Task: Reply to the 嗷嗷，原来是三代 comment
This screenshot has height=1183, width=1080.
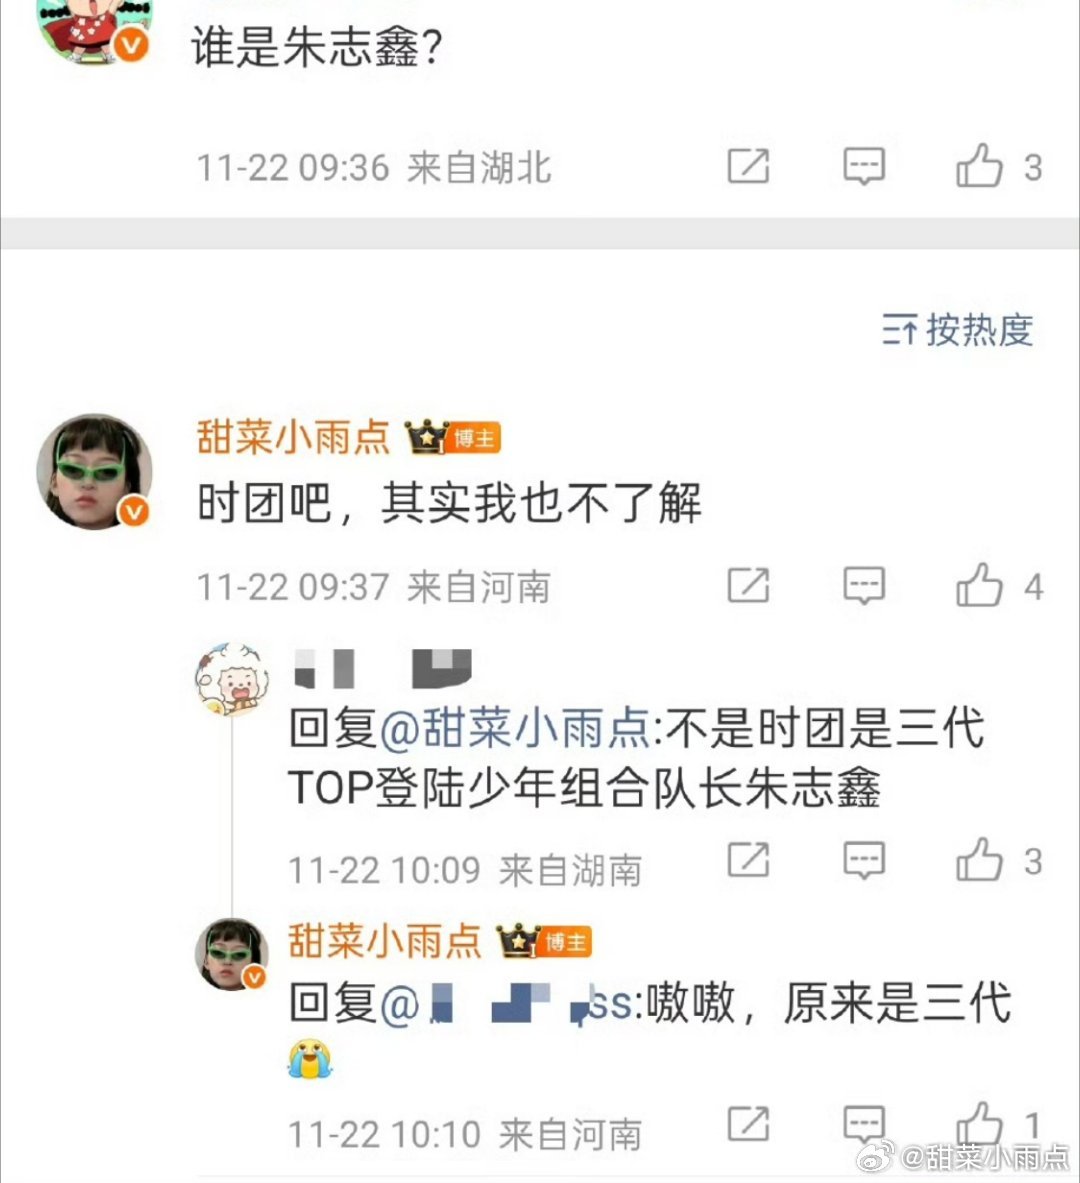Action: [863, 1124]
